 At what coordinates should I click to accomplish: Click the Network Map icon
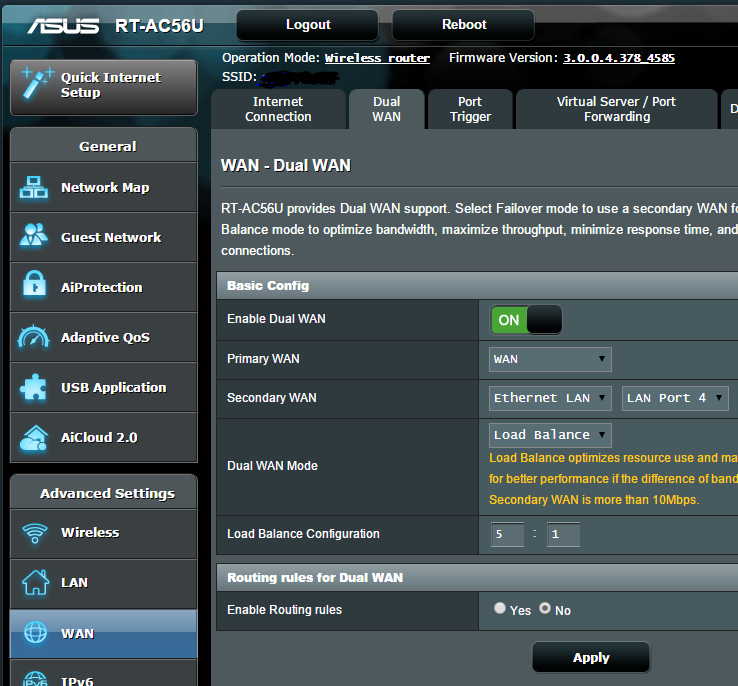[x=33, y=187]
